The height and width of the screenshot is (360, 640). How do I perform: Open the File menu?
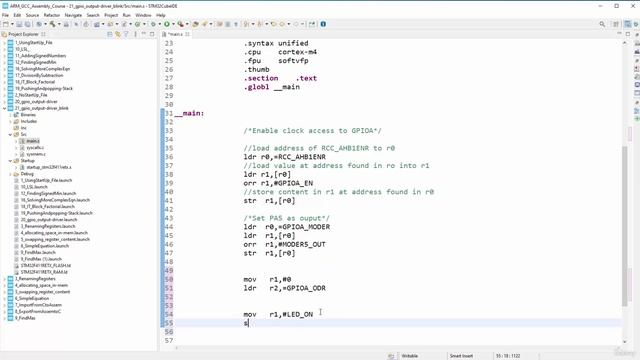click(5, 15)
